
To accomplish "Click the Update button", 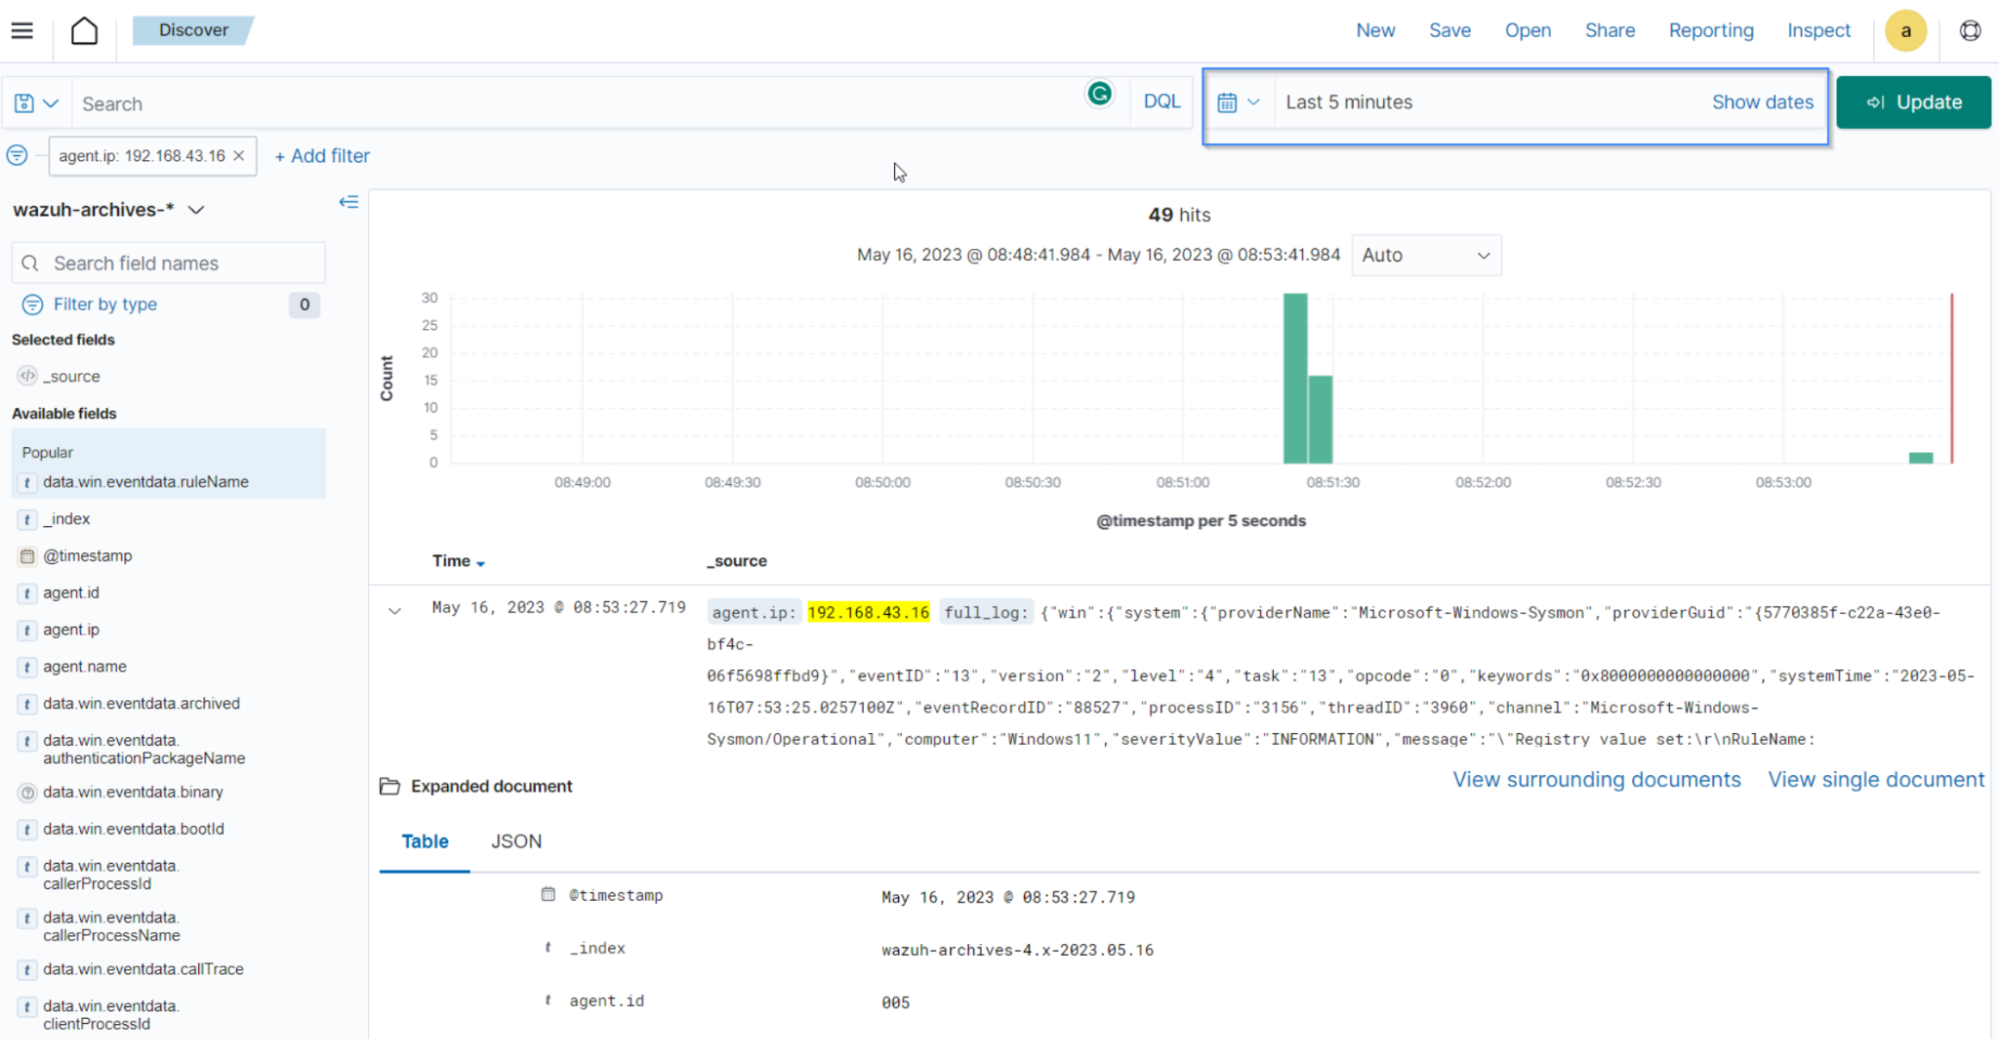I will click(x=1913, y=102).
